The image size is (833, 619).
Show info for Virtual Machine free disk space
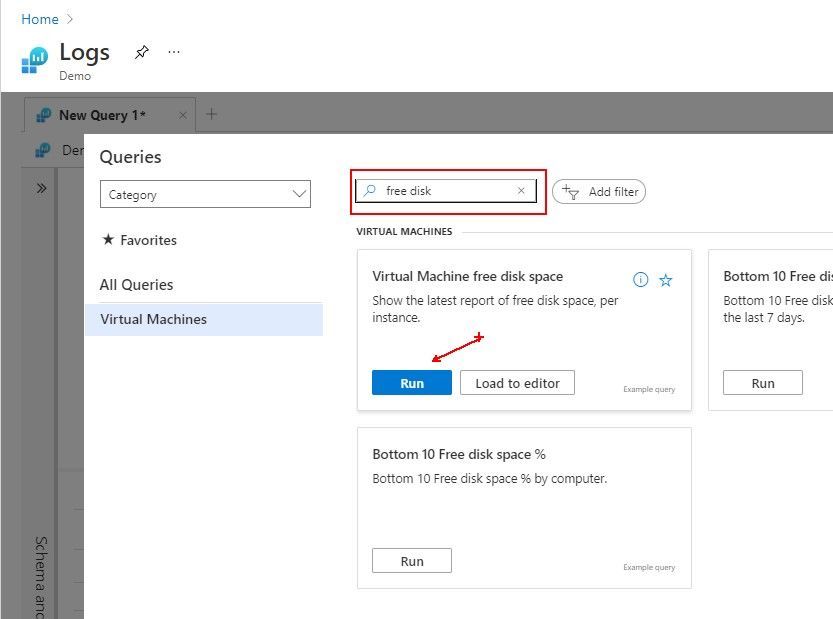coord(641,279)
